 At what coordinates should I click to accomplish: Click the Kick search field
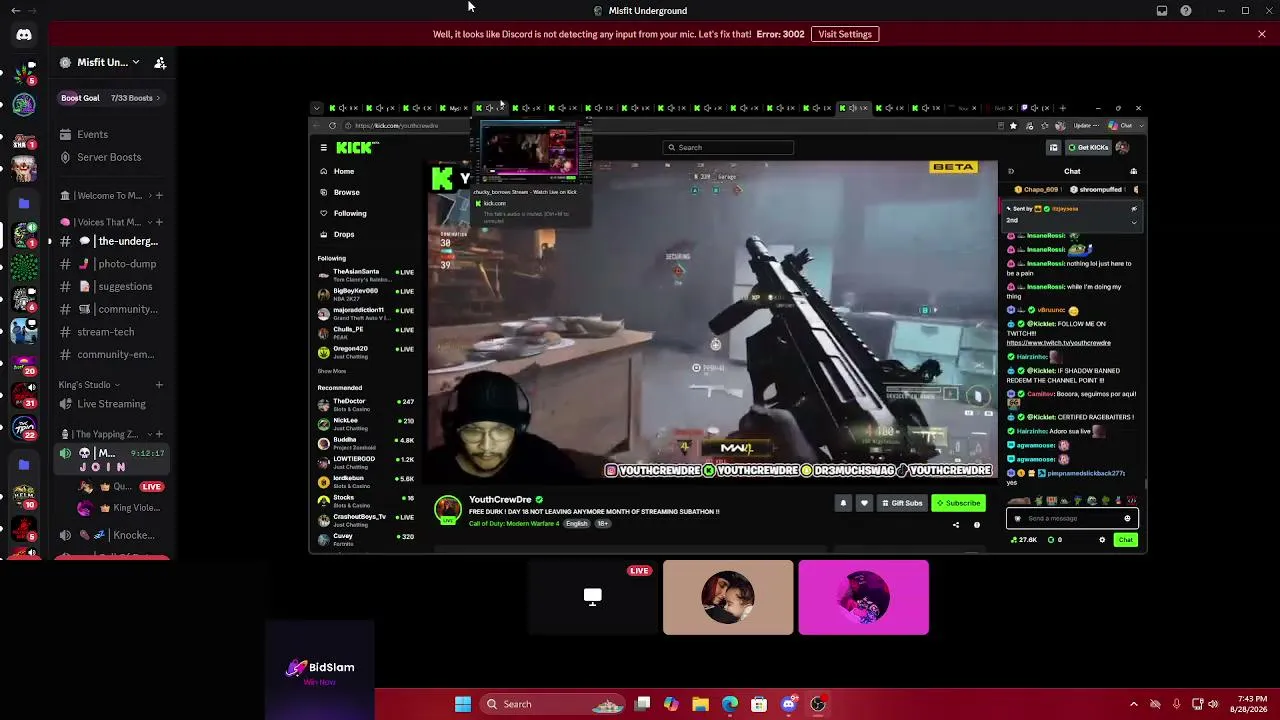[x=729, y=148]
